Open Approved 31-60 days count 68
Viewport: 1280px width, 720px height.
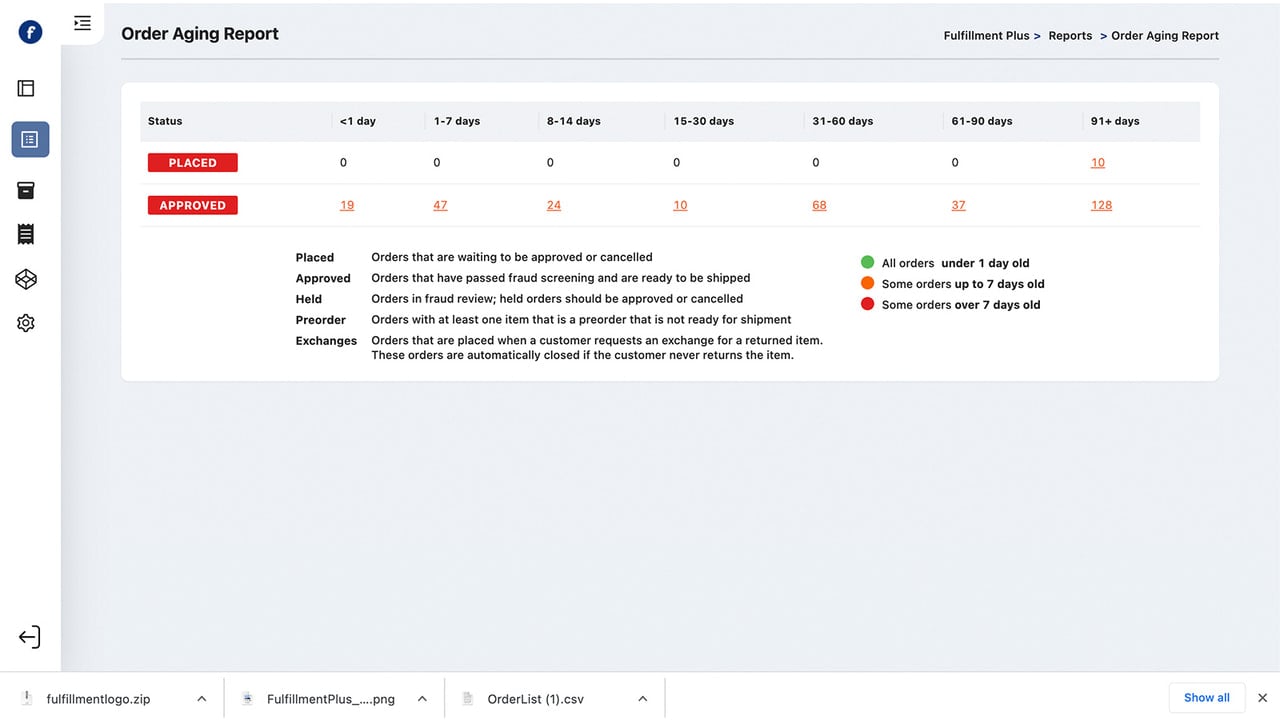819,205
